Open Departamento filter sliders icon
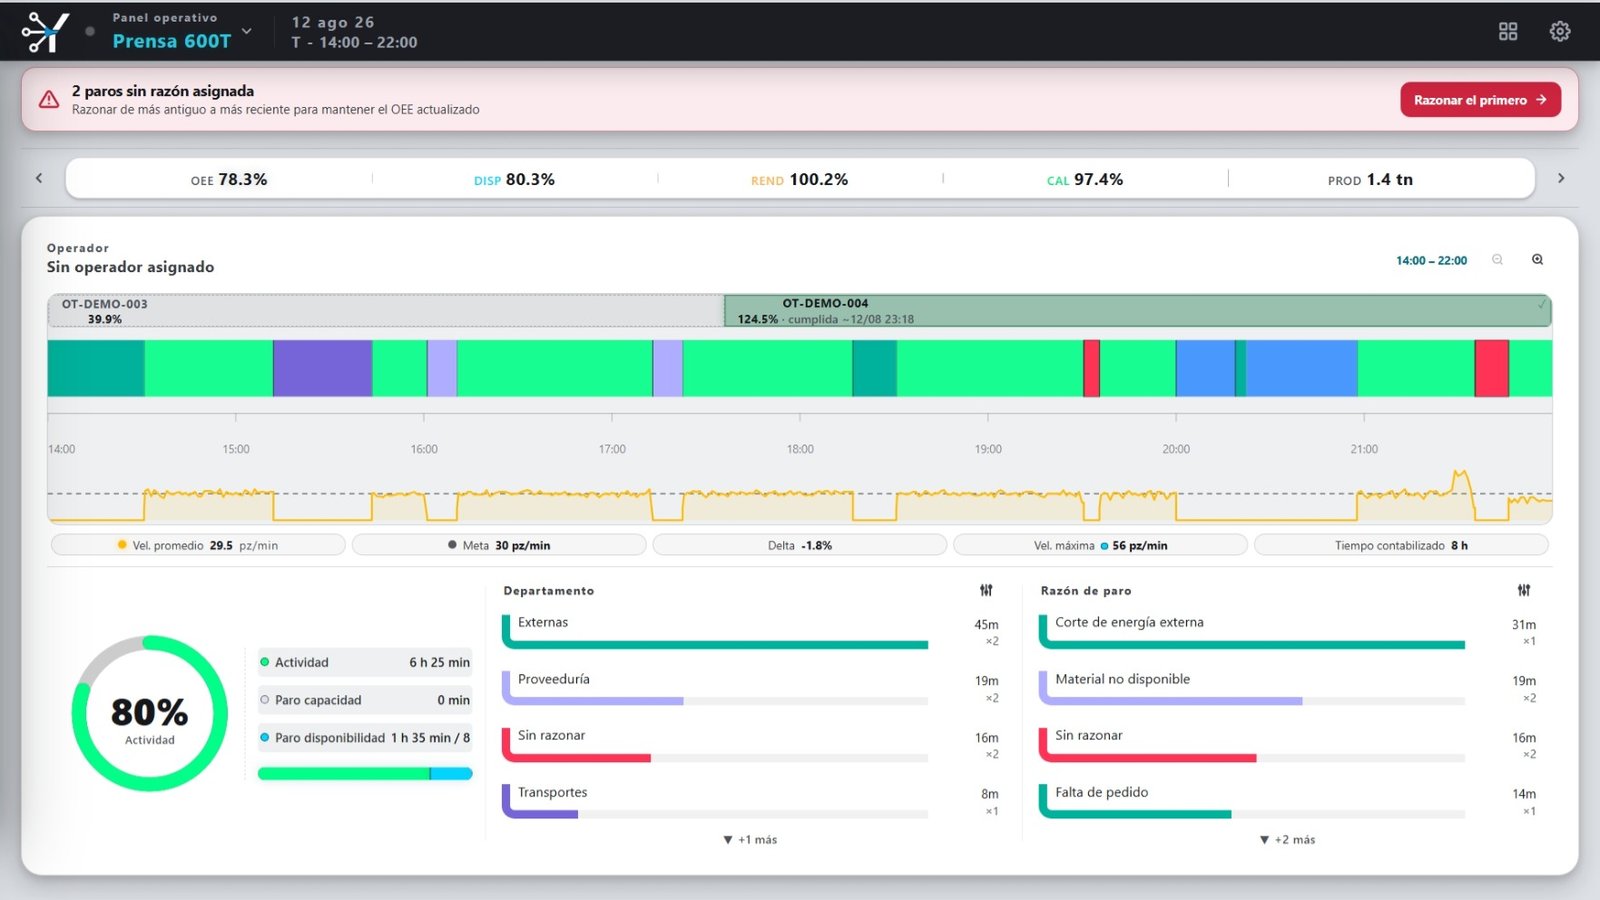 point(986,591)
